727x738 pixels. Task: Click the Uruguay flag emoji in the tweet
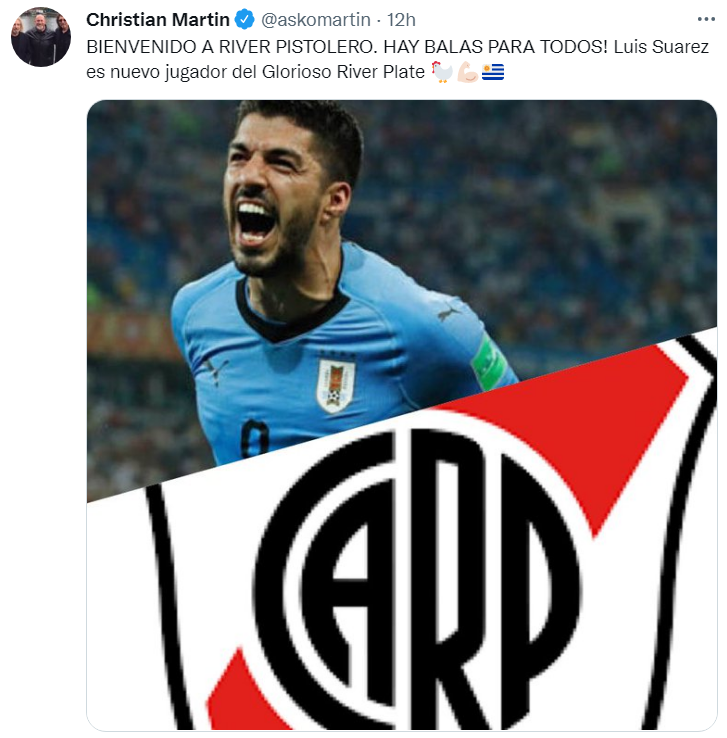[493, 72]
